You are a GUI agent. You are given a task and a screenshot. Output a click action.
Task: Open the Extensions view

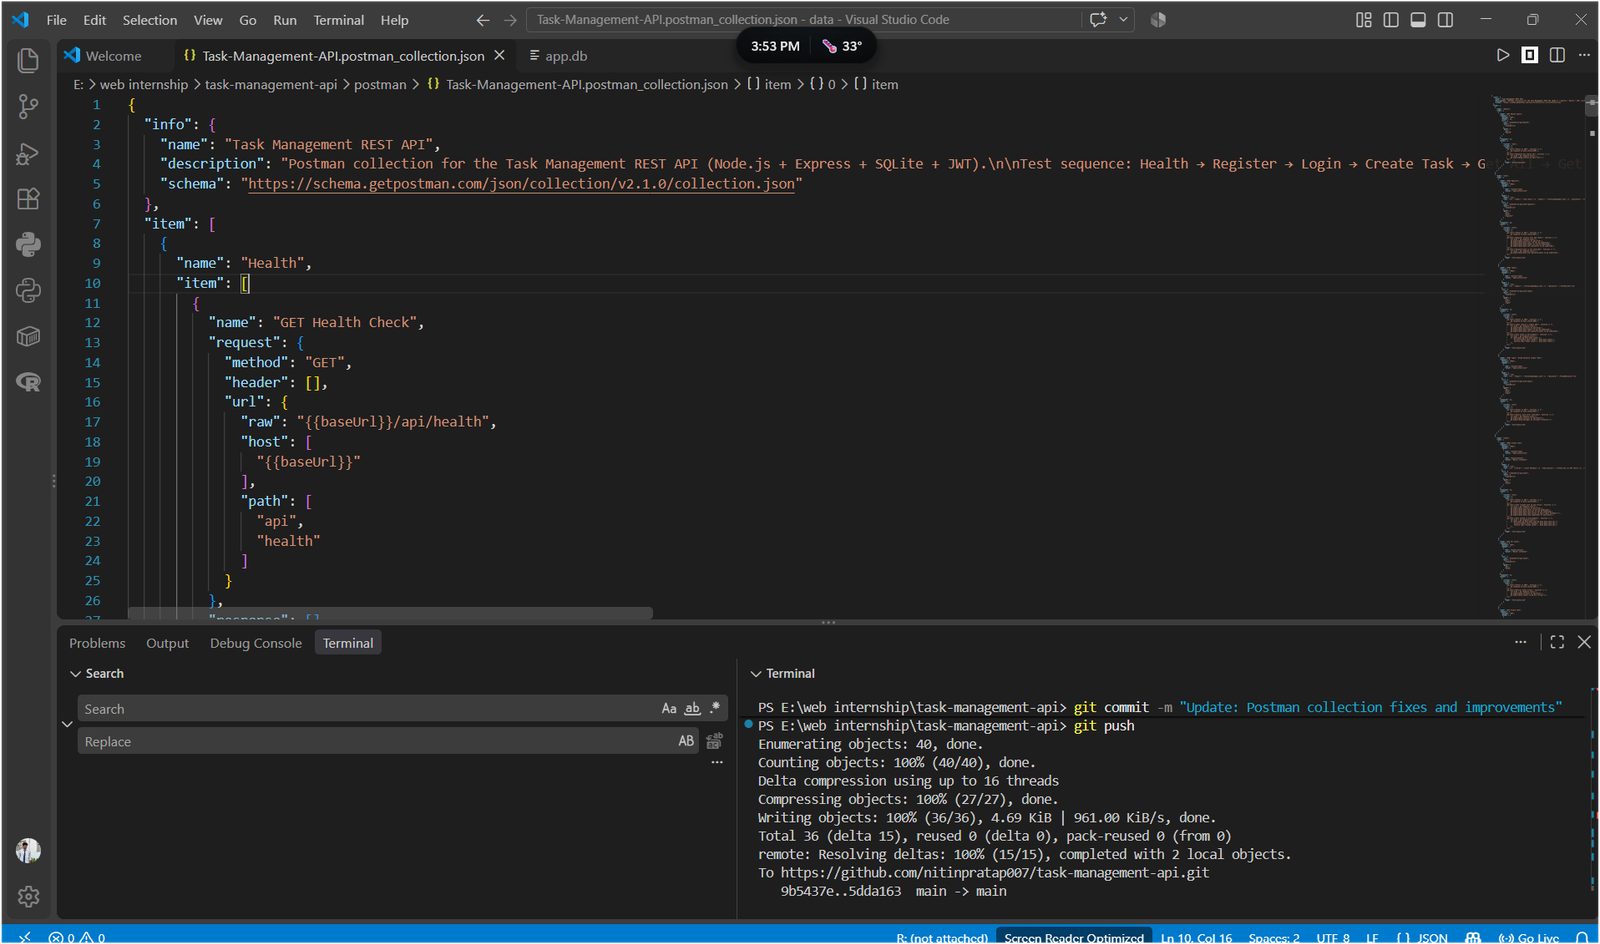[28, 199]
